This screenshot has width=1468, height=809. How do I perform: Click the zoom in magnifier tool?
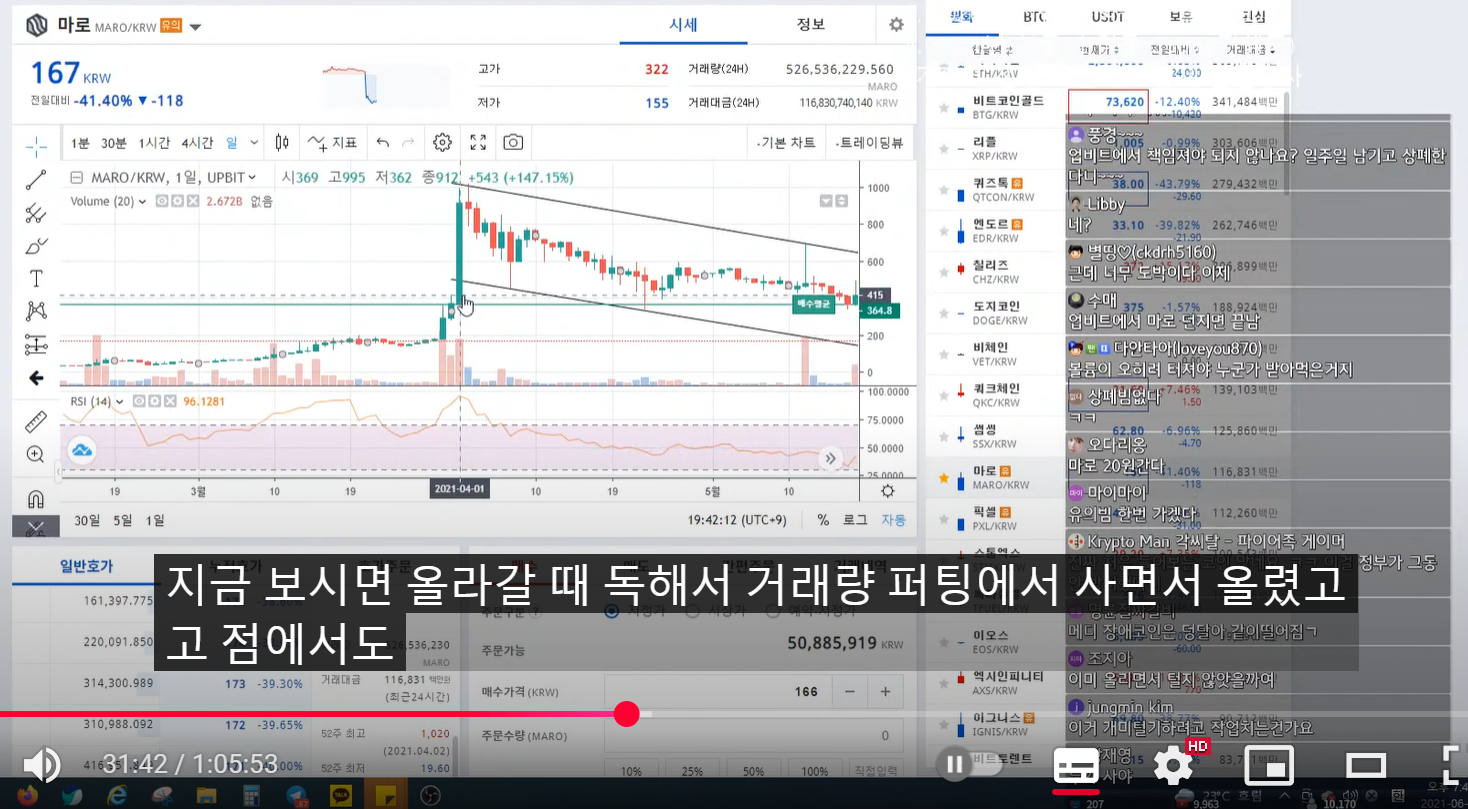click(36, 454)
